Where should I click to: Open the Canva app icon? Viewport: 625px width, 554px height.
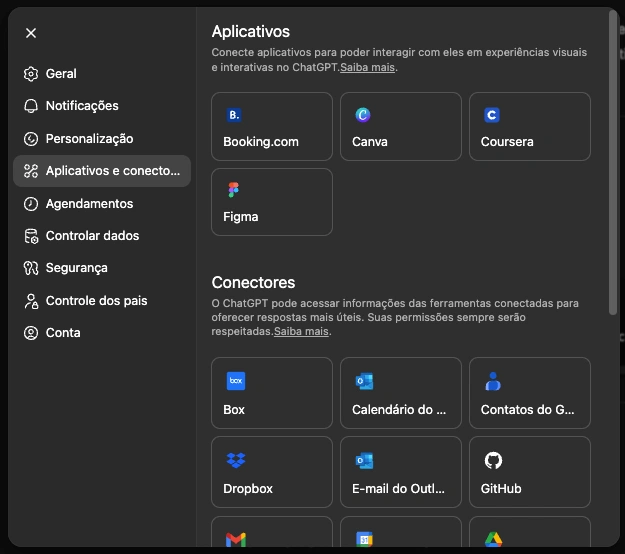pos(363,115)
